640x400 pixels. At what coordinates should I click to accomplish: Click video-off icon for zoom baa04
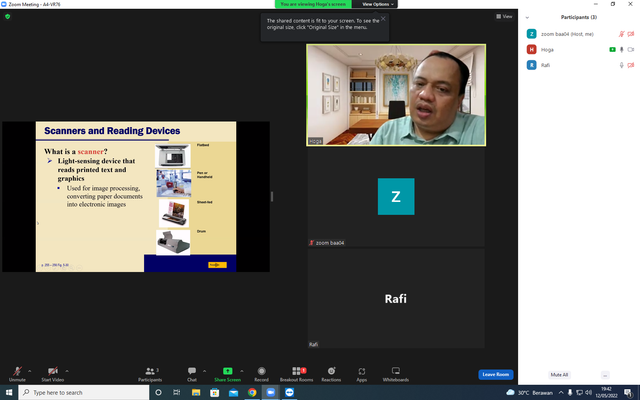click(x=631, y=34)
